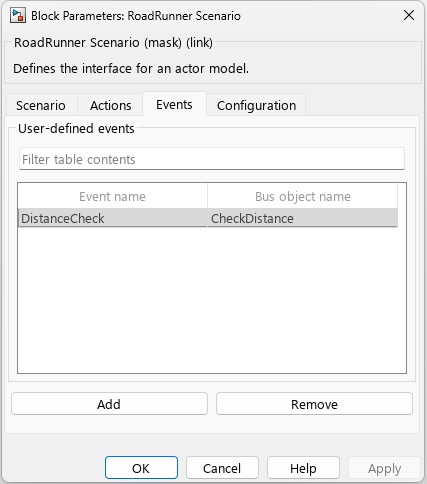Close the Block Parameters dialog
Viewport: 427px width, 484px height.
click(x=409, y=15)
